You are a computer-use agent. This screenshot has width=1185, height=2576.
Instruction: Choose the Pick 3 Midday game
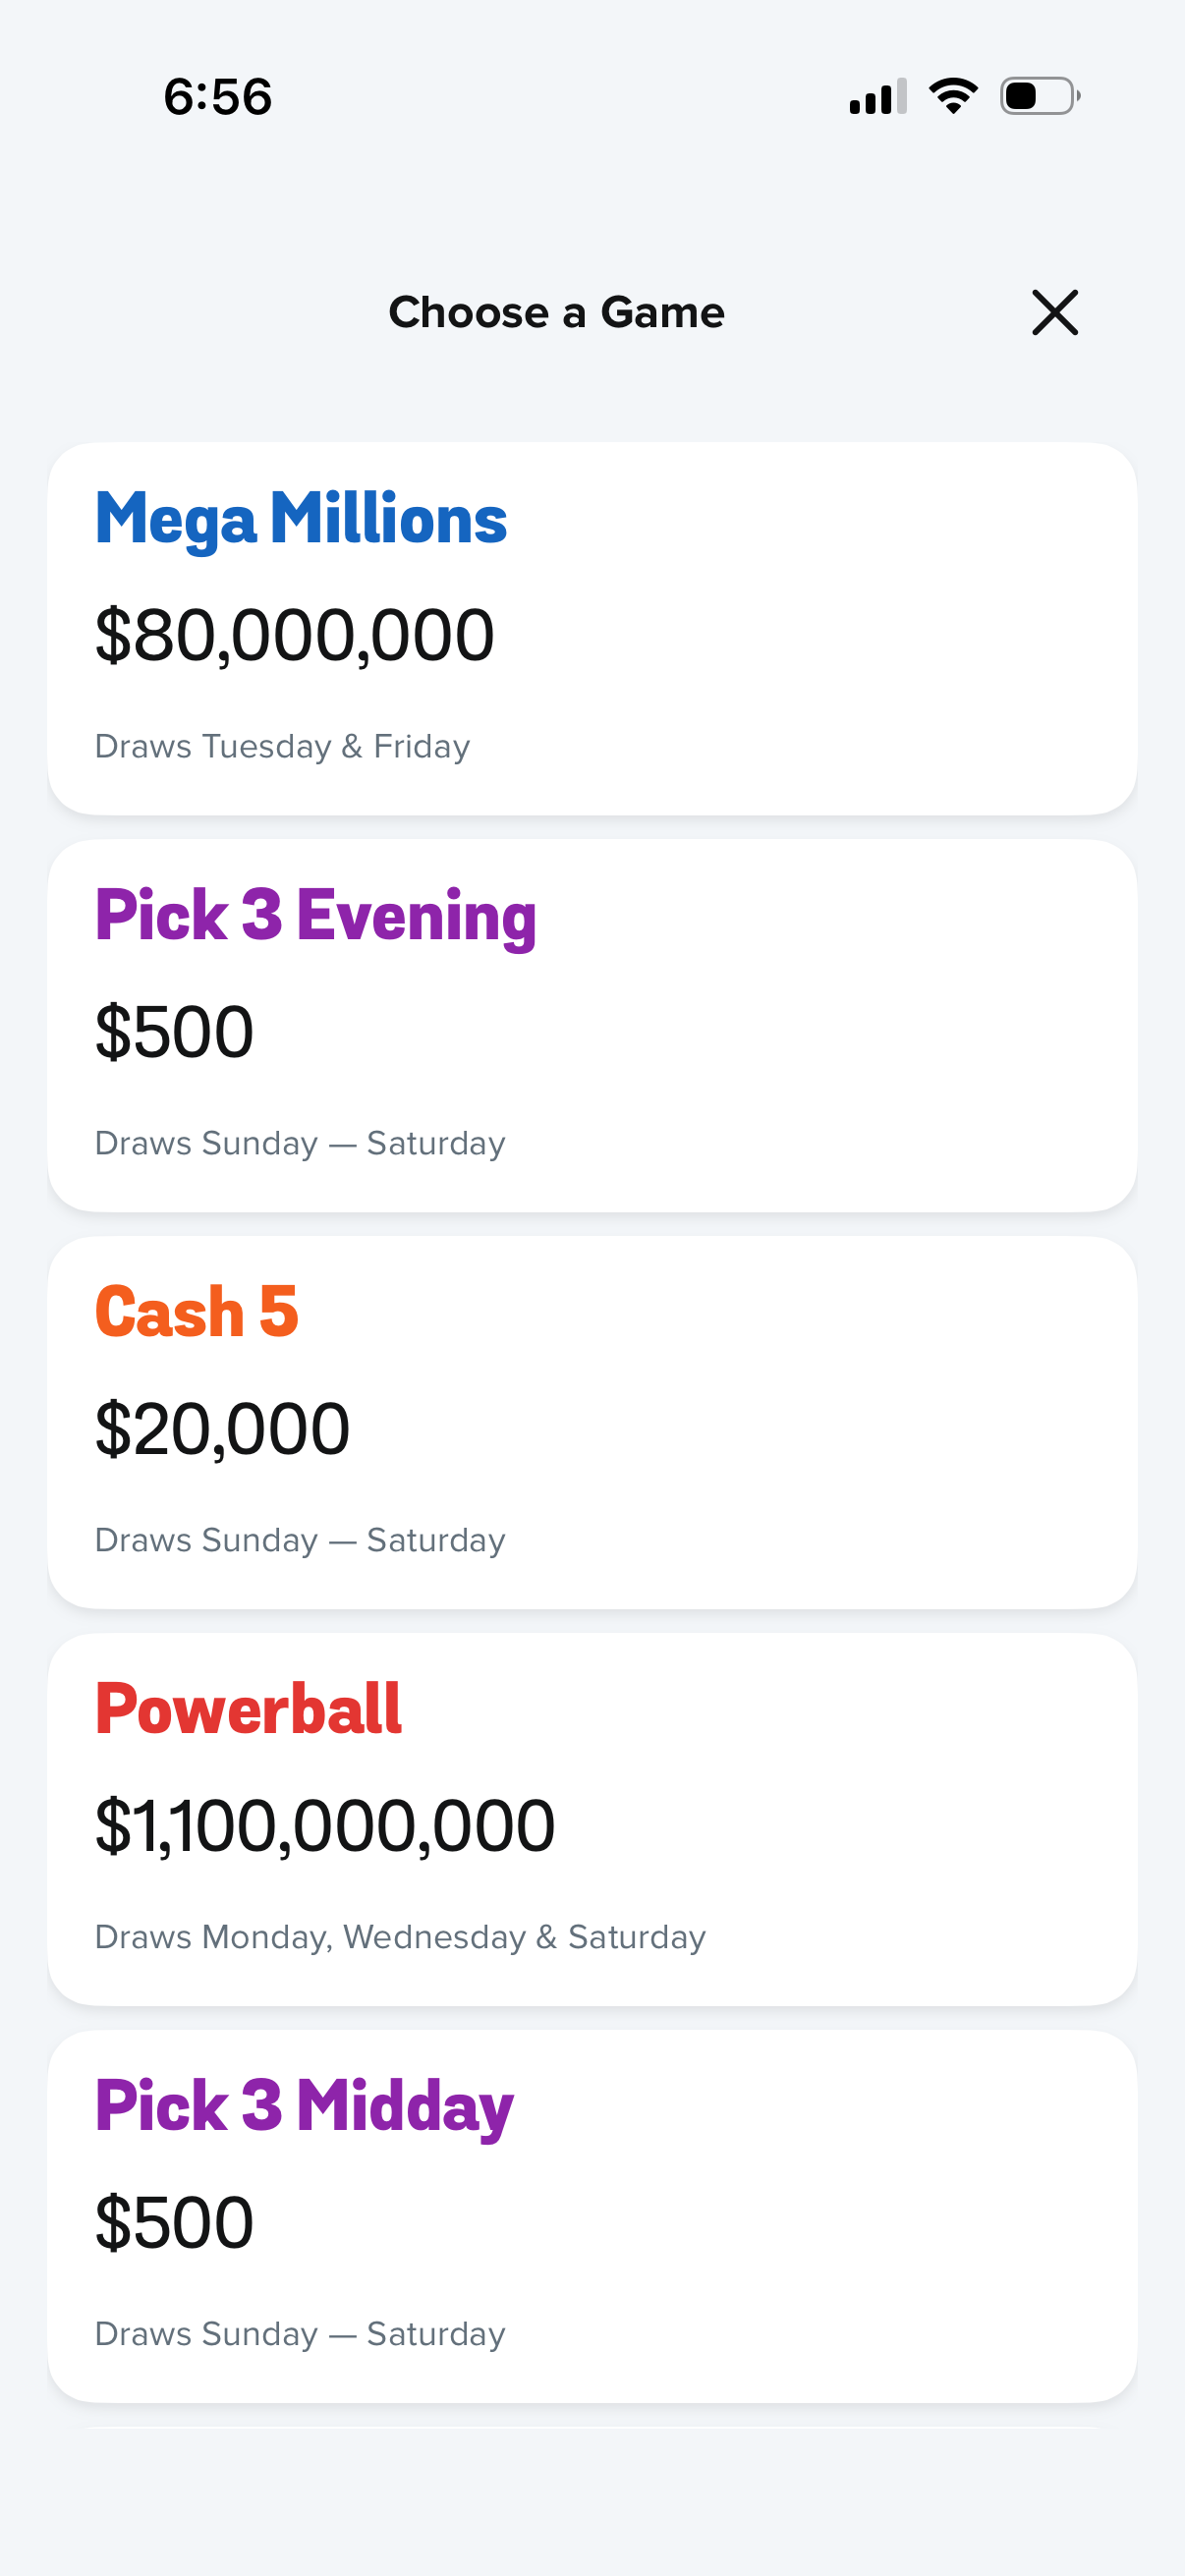(304, 2106)
